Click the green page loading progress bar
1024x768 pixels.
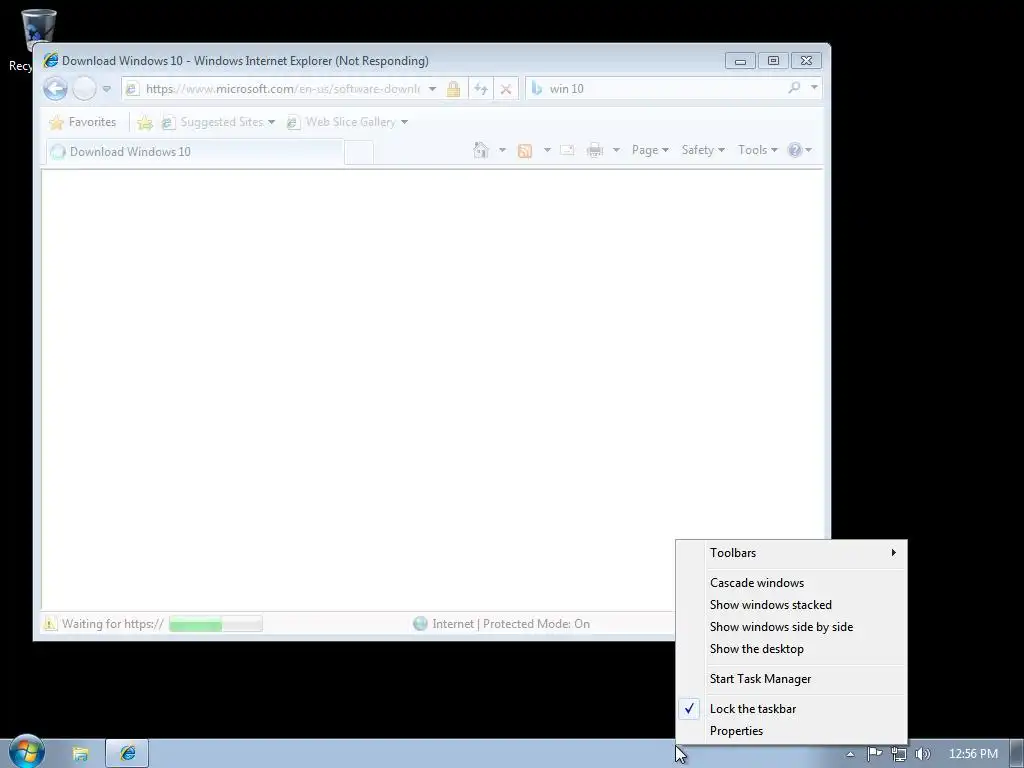(216, 624)
